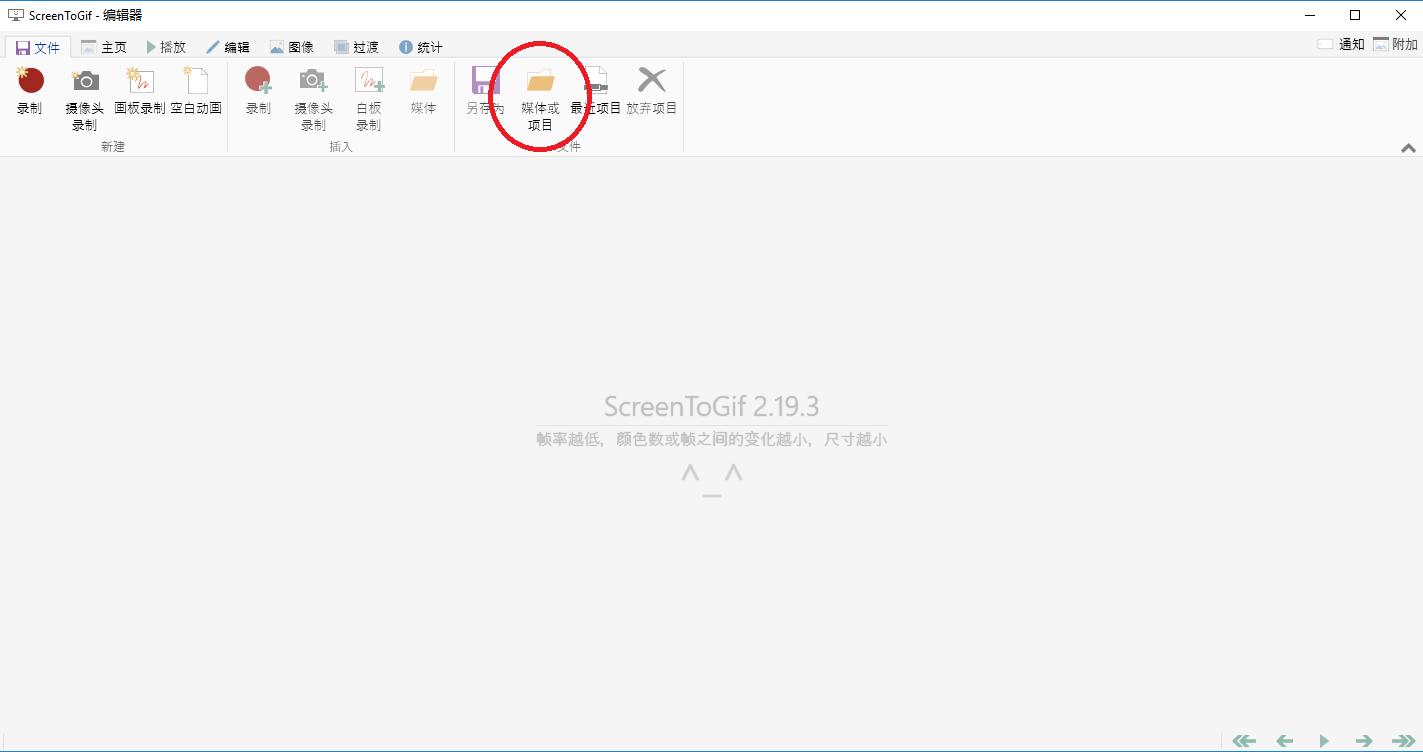Open the 过渡 transitions tab
The image size is (1423, 752).
click(x=356, y=47)
